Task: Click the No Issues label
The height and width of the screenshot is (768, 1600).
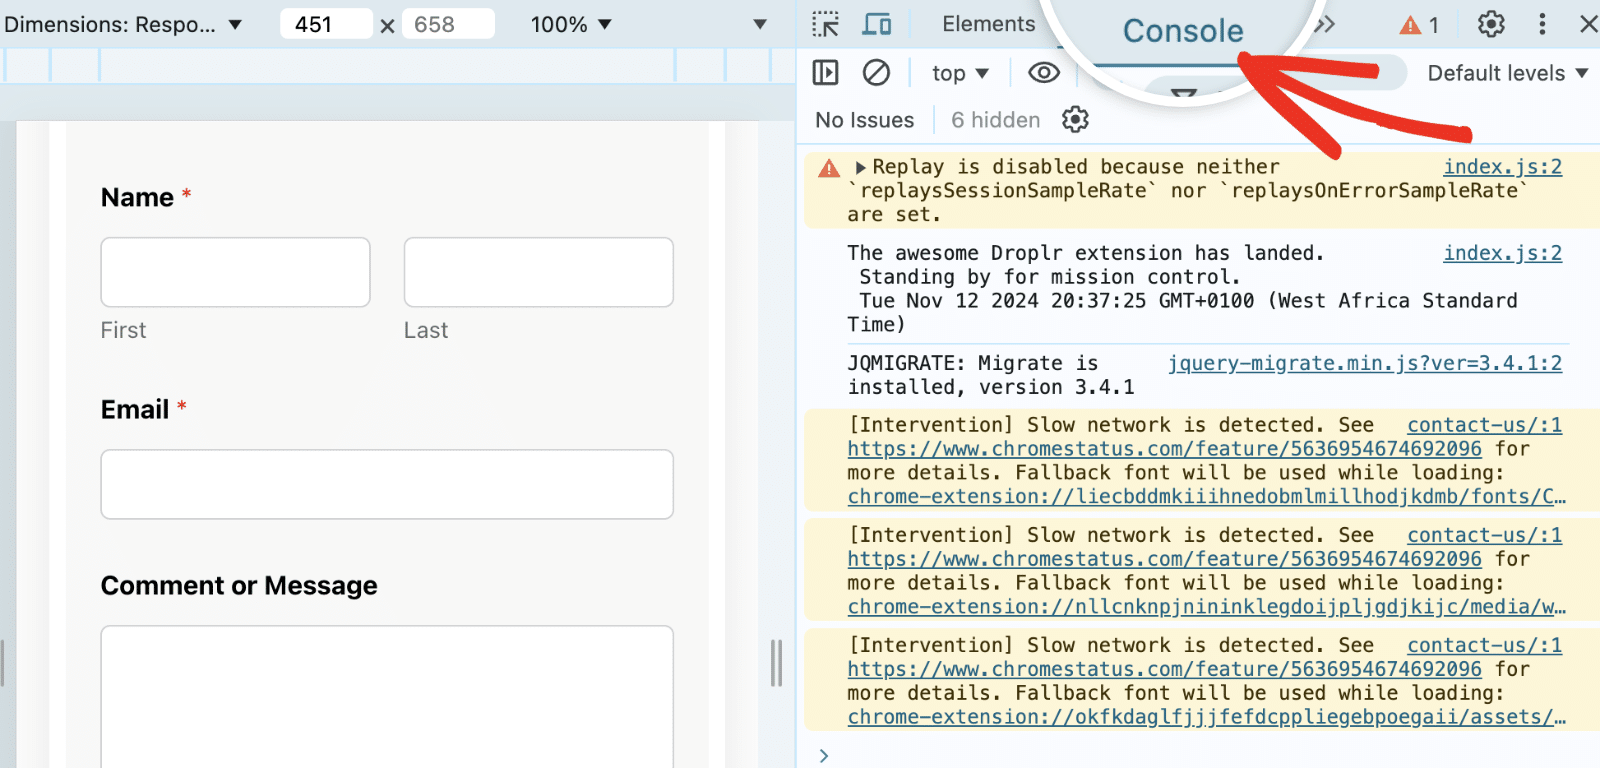Action: [x=864, y=120]
